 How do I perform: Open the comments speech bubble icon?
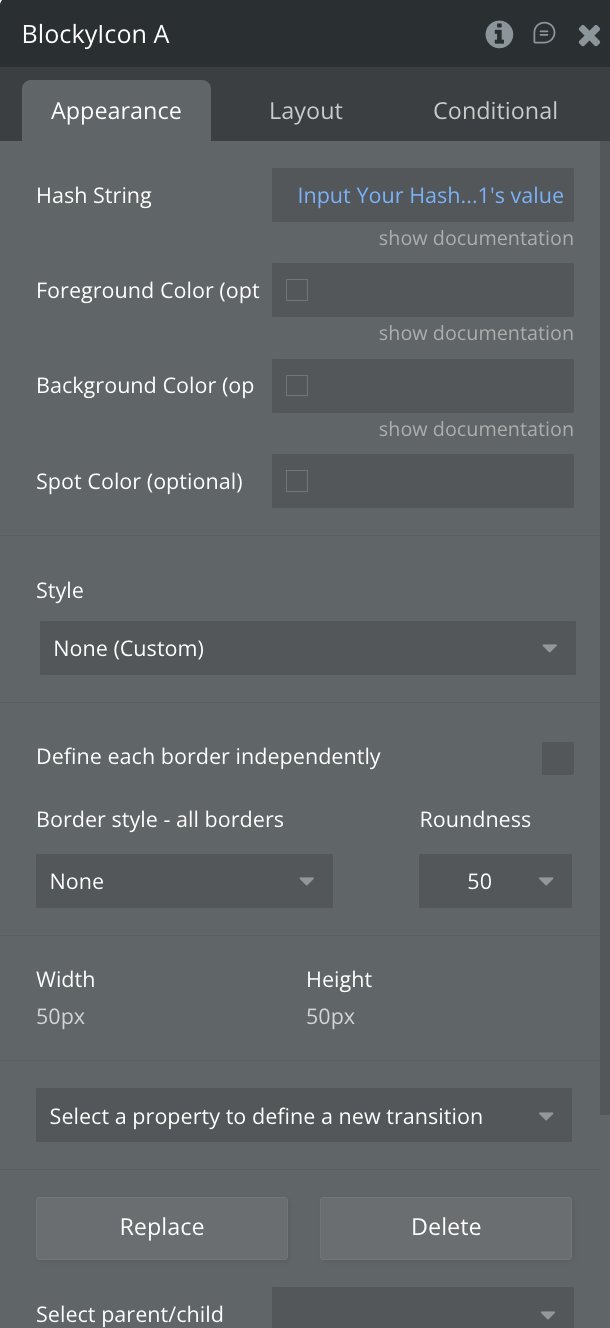(544, 35)
